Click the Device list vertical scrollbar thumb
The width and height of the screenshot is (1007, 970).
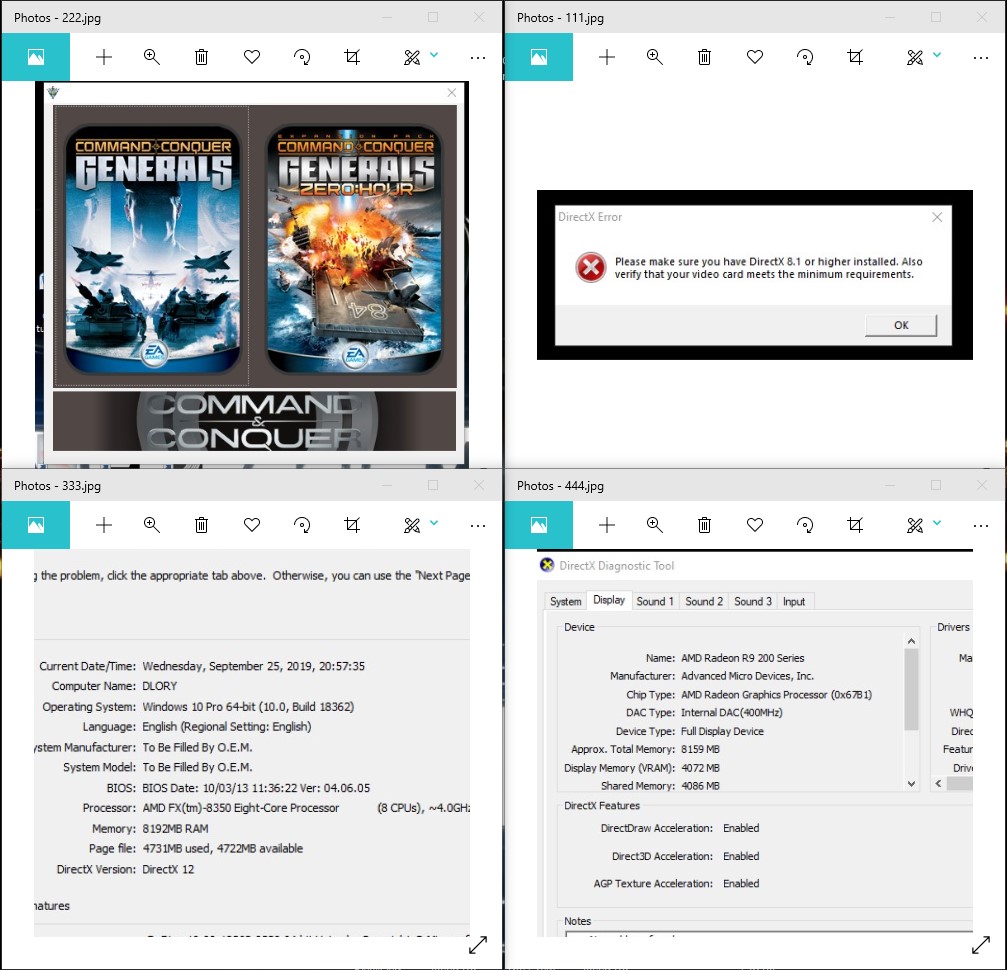911,689
